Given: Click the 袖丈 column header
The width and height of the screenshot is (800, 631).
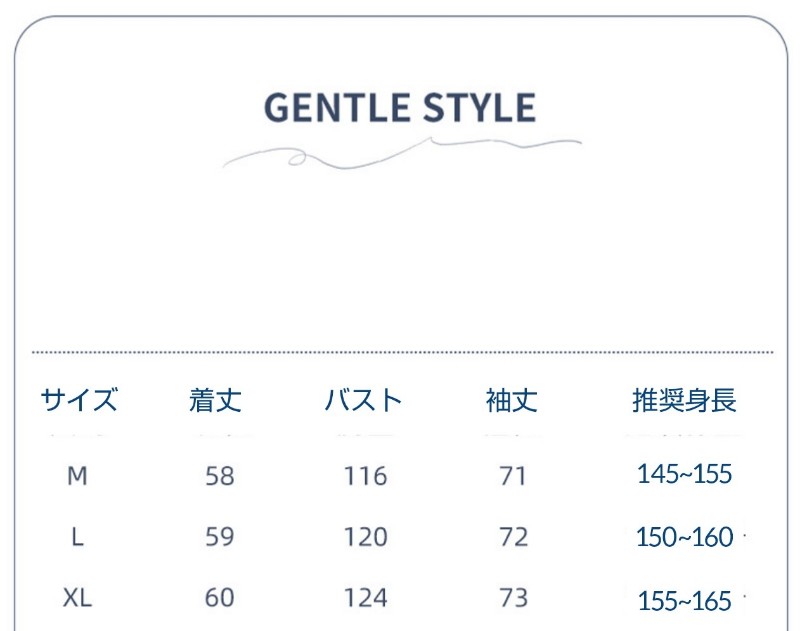Looking at the screenshot, I should tap(512, 400).
